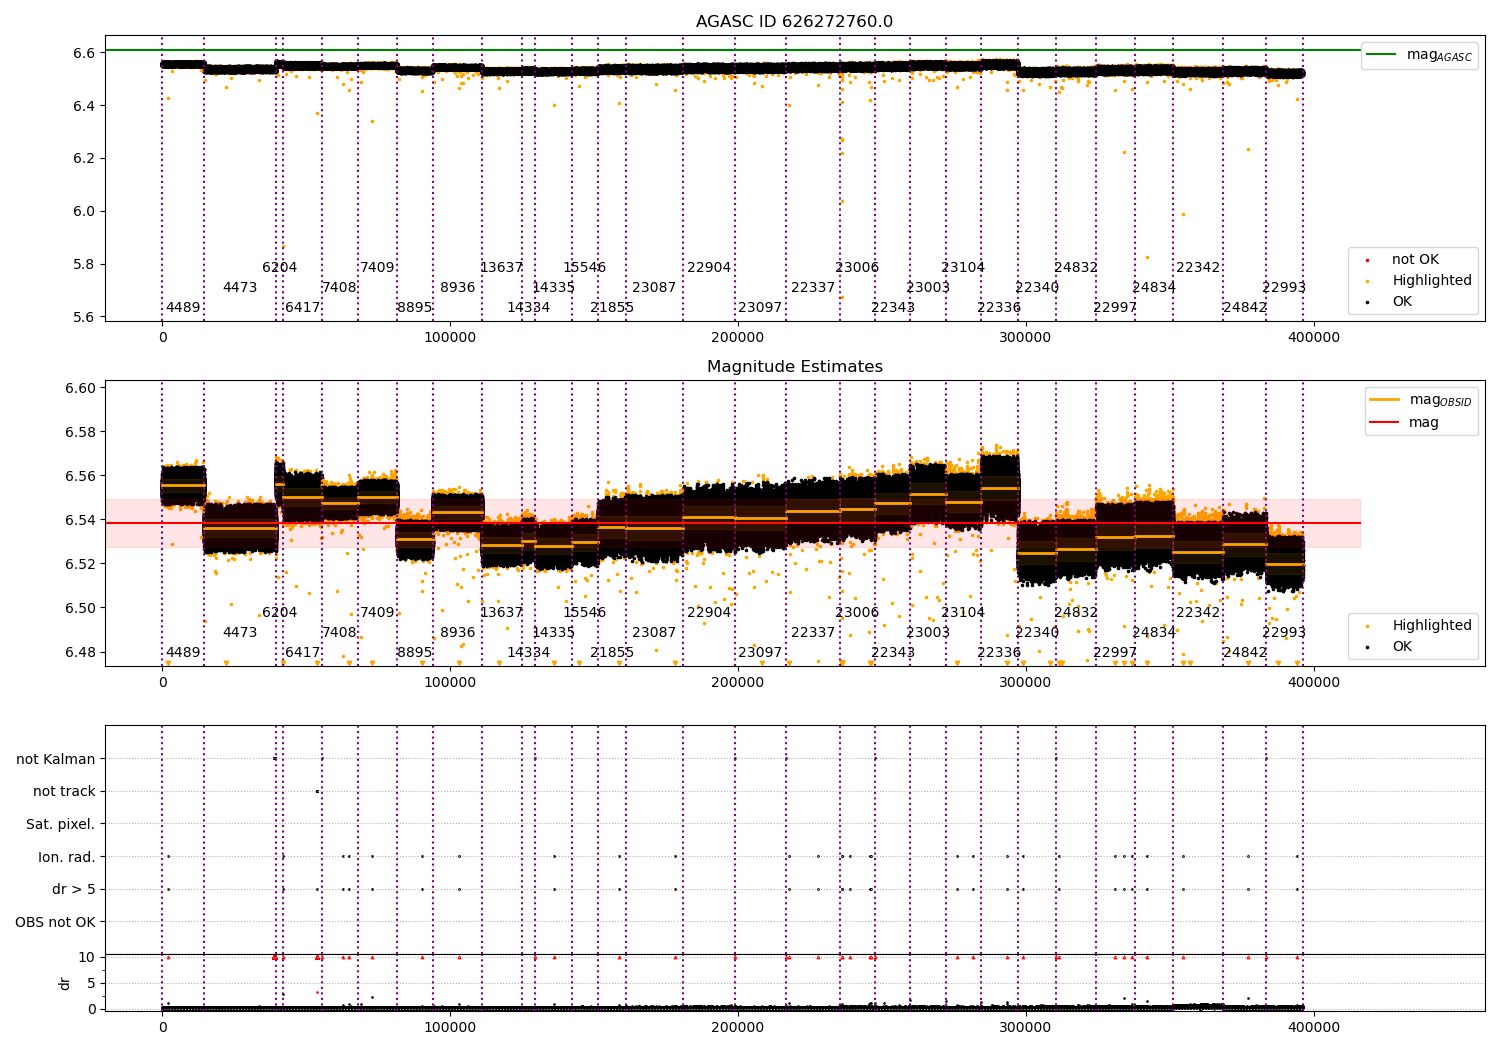The image size is (1500, 1050).
Task: Click the rotated 'dr' axis label
Action: click(65, 983)
